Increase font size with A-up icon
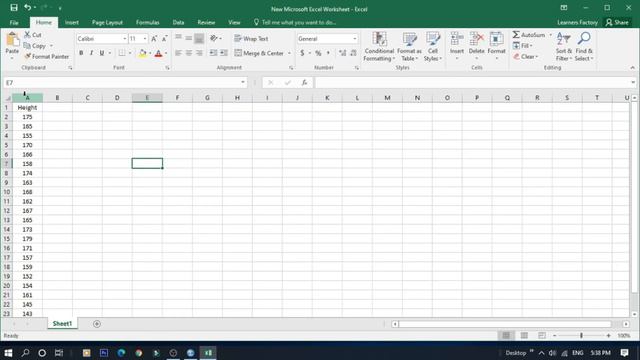This screenshot has width=640, height=360. point(154,39)
